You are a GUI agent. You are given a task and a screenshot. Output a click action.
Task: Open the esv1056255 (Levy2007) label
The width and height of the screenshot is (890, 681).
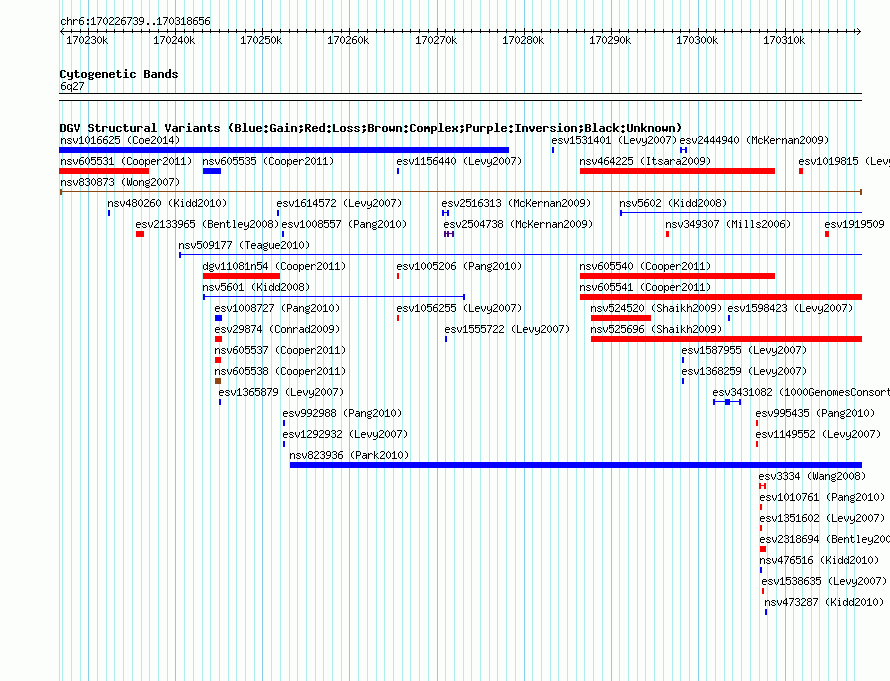(x=459, y=308)
